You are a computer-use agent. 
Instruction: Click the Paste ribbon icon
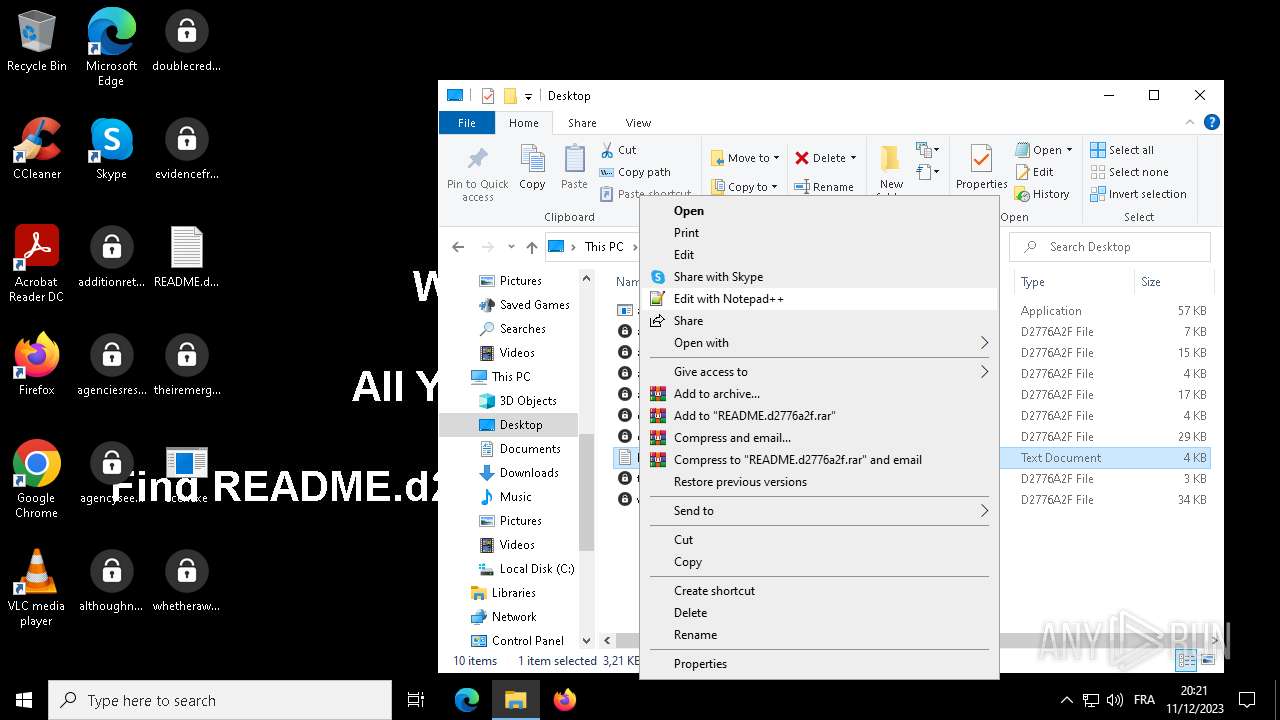574,168
